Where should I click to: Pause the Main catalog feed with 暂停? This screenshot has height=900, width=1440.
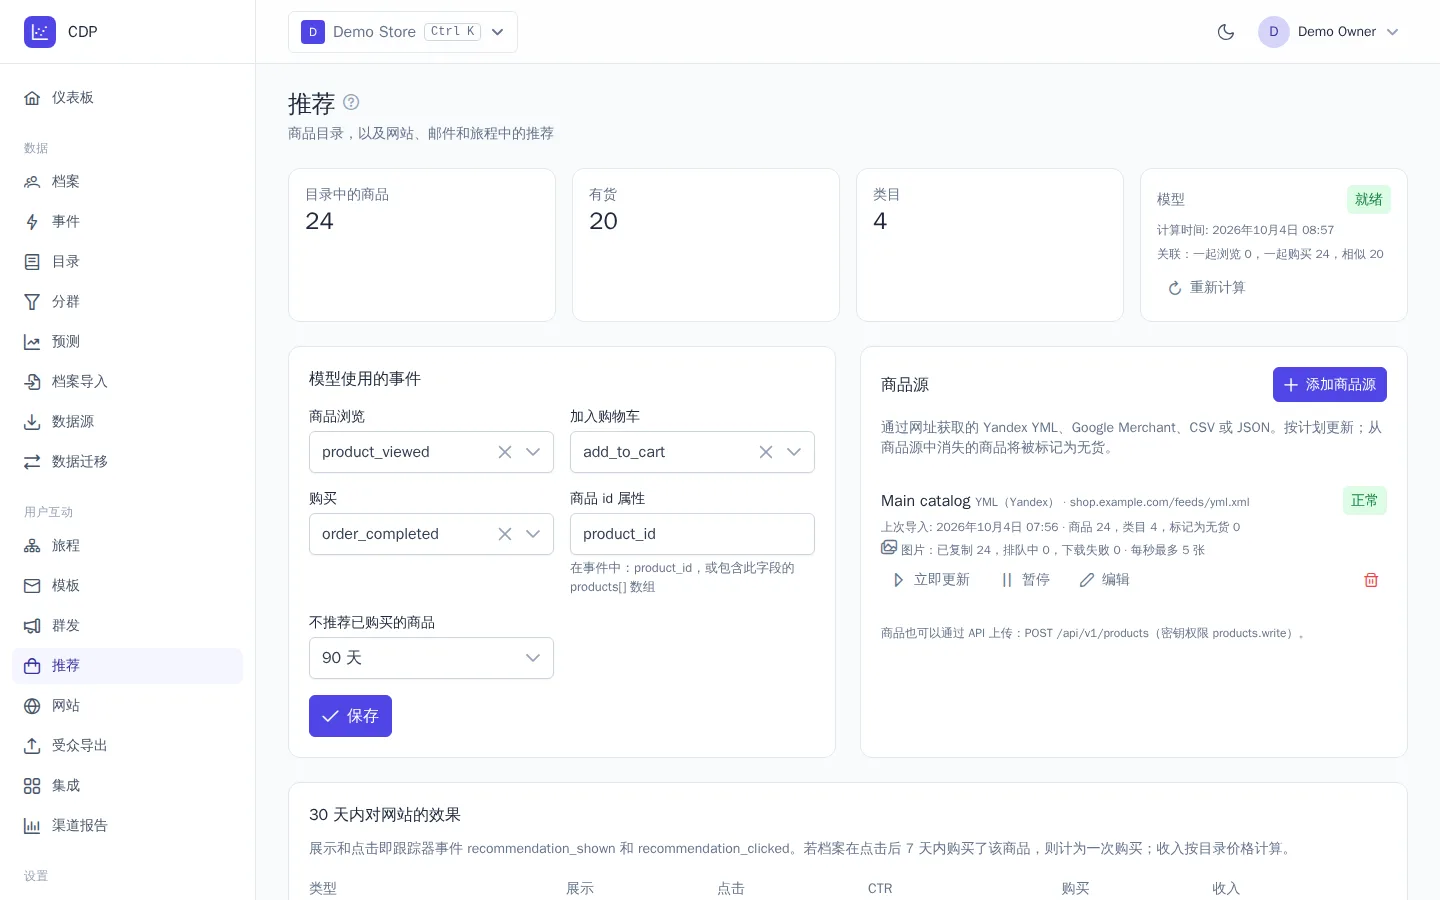click(x=1025, y=580)
